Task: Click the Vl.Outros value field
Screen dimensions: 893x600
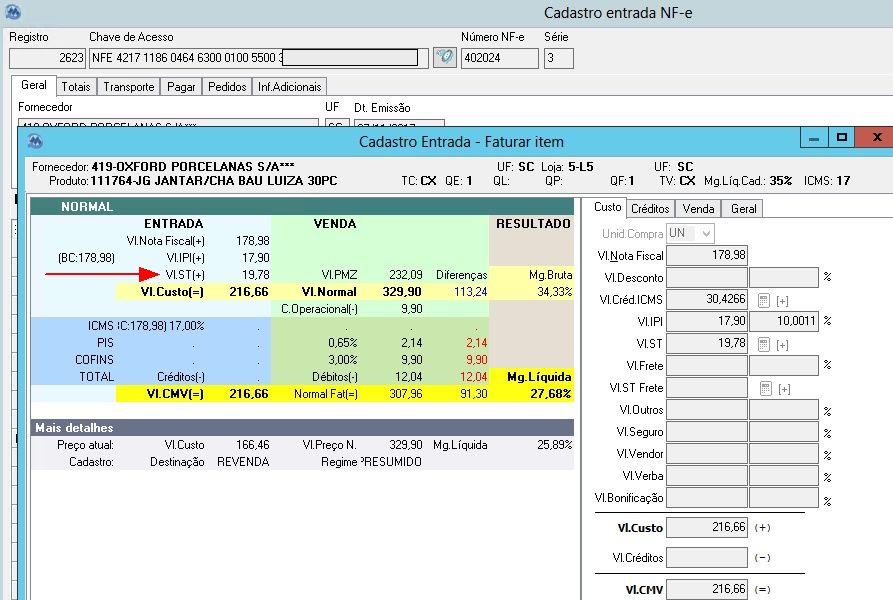Action: (707, 410)
